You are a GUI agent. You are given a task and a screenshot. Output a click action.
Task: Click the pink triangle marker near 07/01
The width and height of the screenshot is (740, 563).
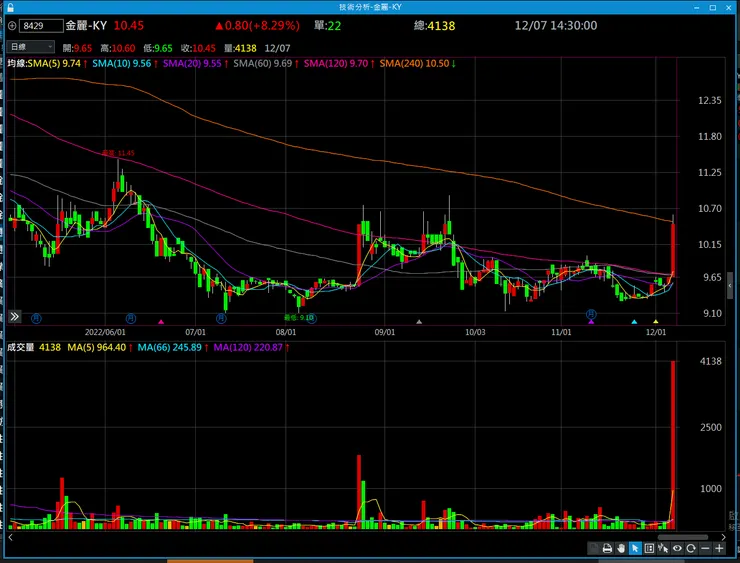161,322
